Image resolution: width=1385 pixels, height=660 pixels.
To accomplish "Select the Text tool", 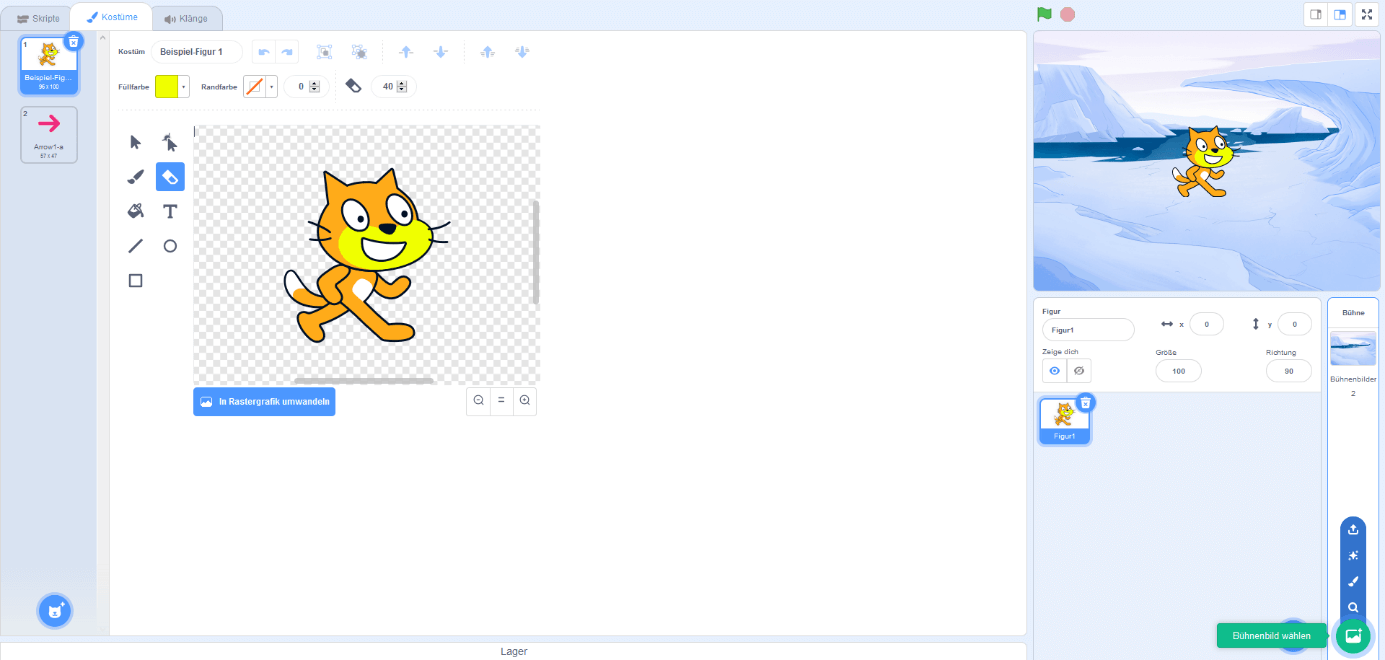I will [170, 211].
